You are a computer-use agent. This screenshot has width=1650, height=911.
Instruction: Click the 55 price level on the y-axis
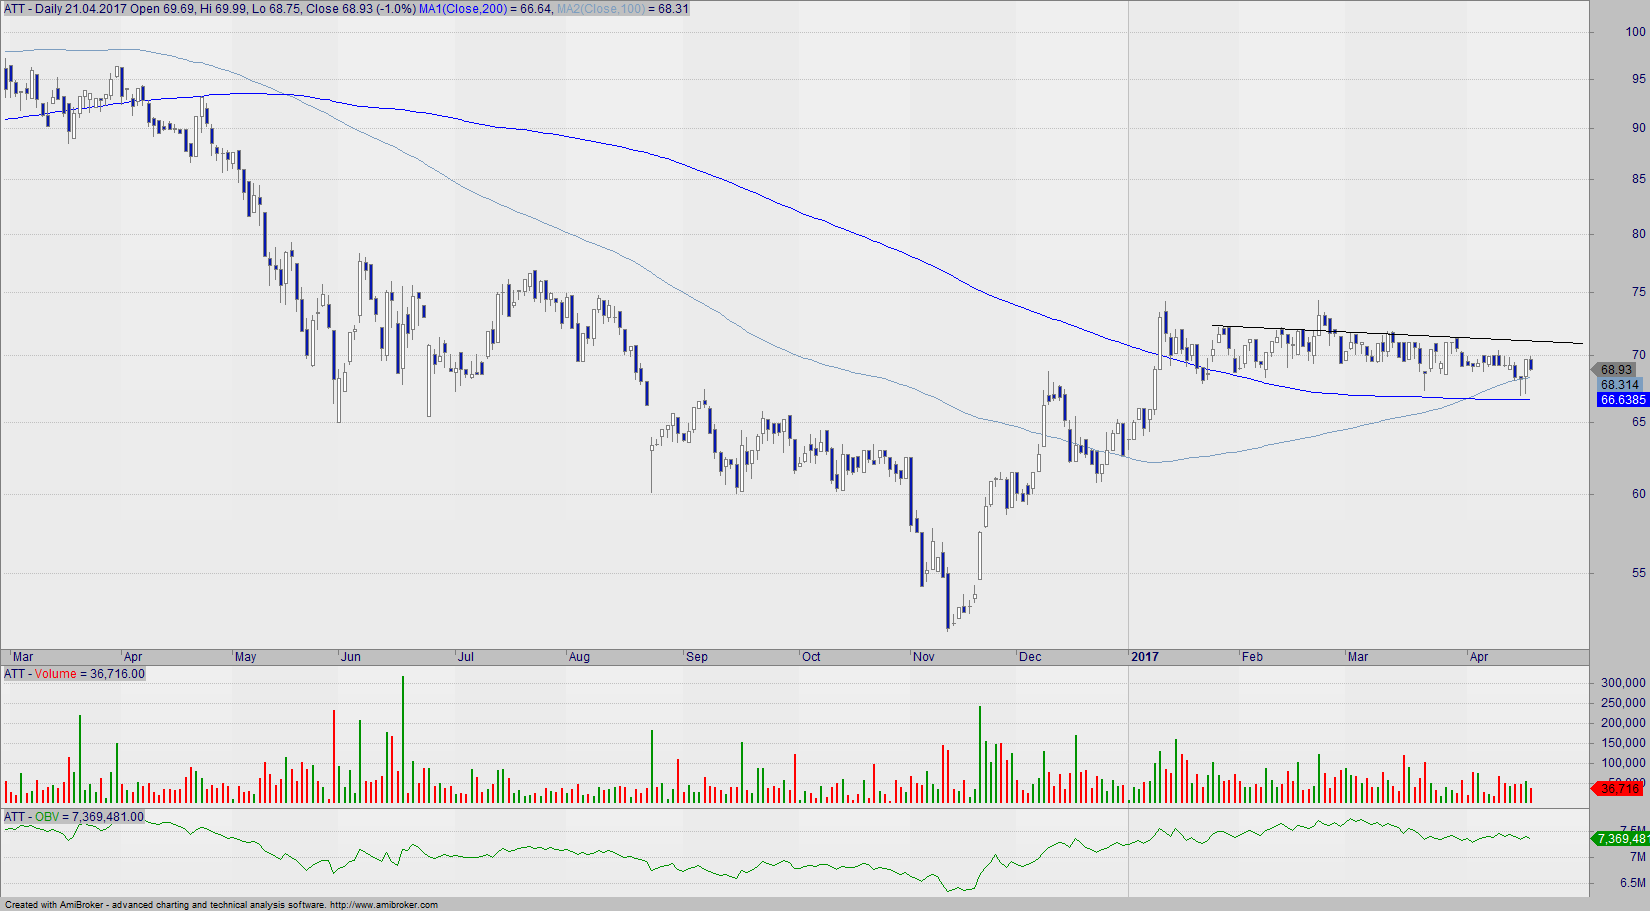click(1638, 573)
